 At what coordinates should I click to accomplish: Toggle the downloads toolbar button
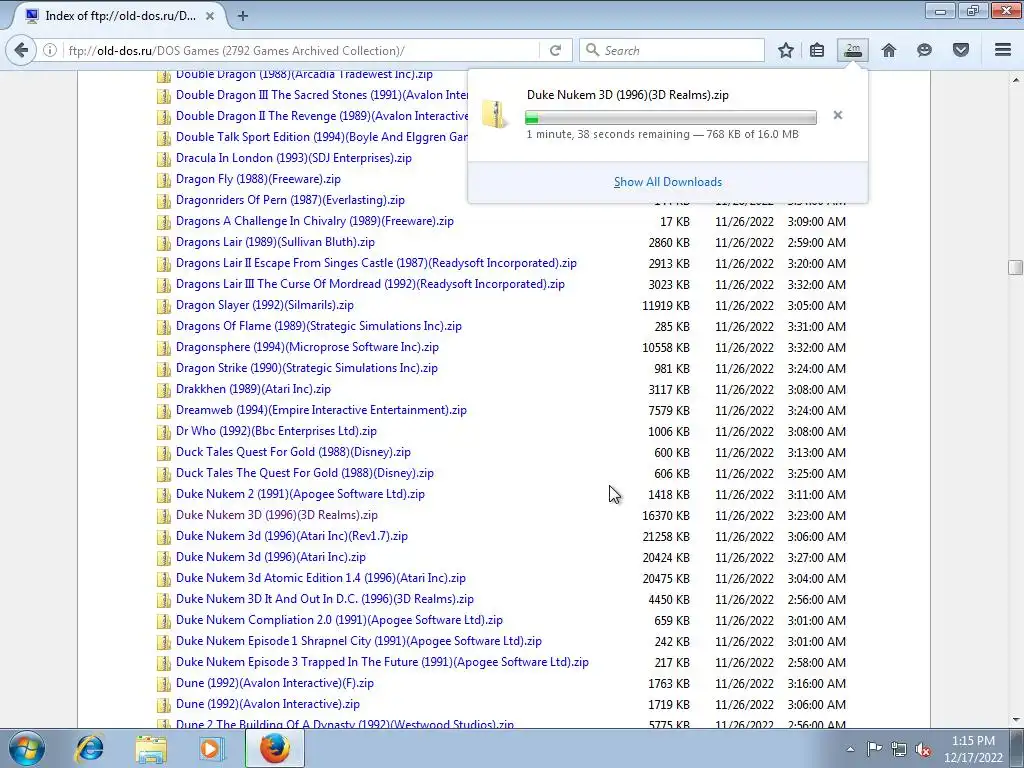(853, 50)
